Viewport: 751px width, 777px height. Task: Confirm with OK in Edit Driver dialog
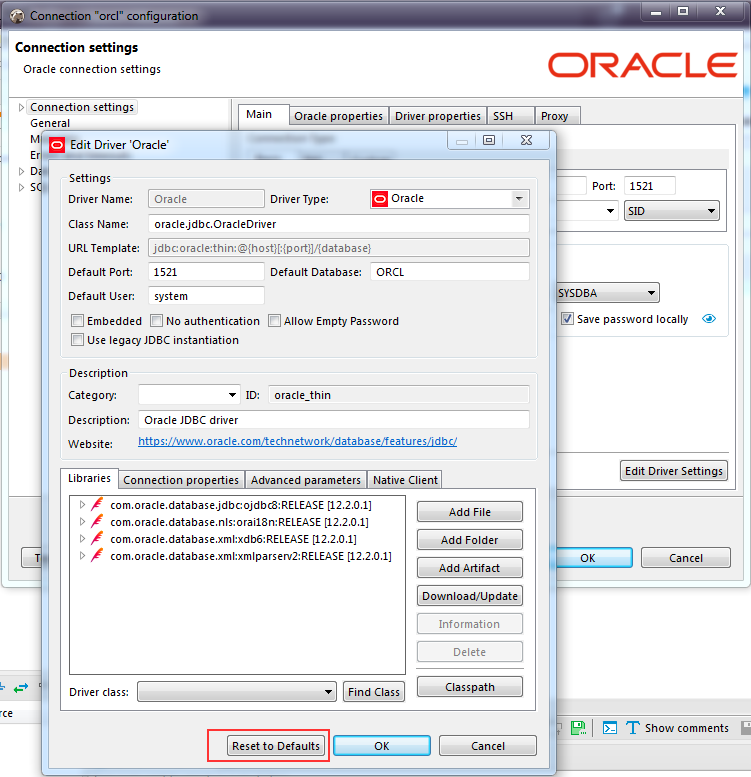point(382,746)
